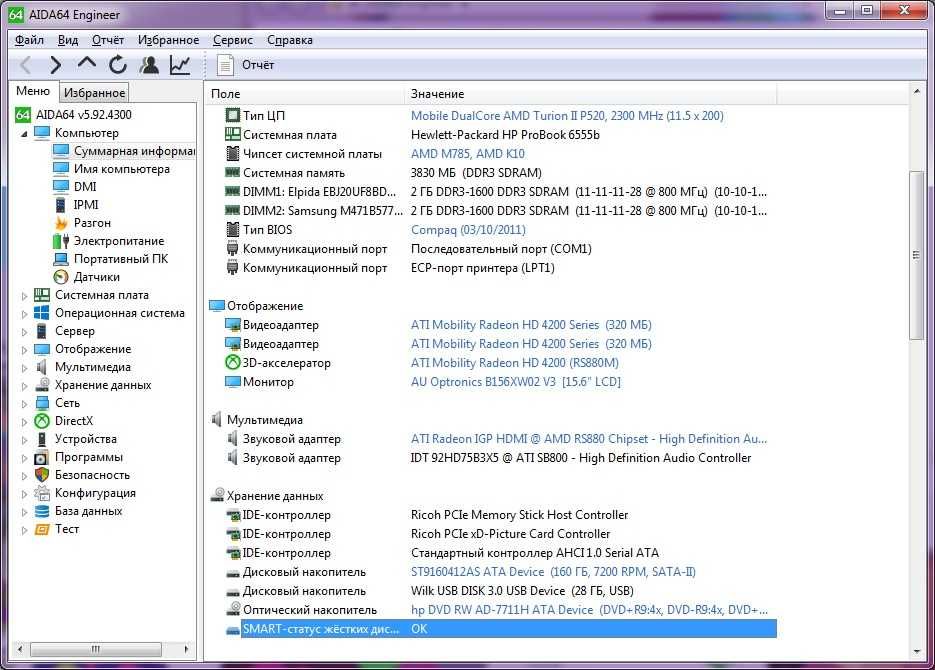The width and height of the screenshot is (935, 670).
Task: Click the DMI monitor icon in tree
Action: point(61,187)
